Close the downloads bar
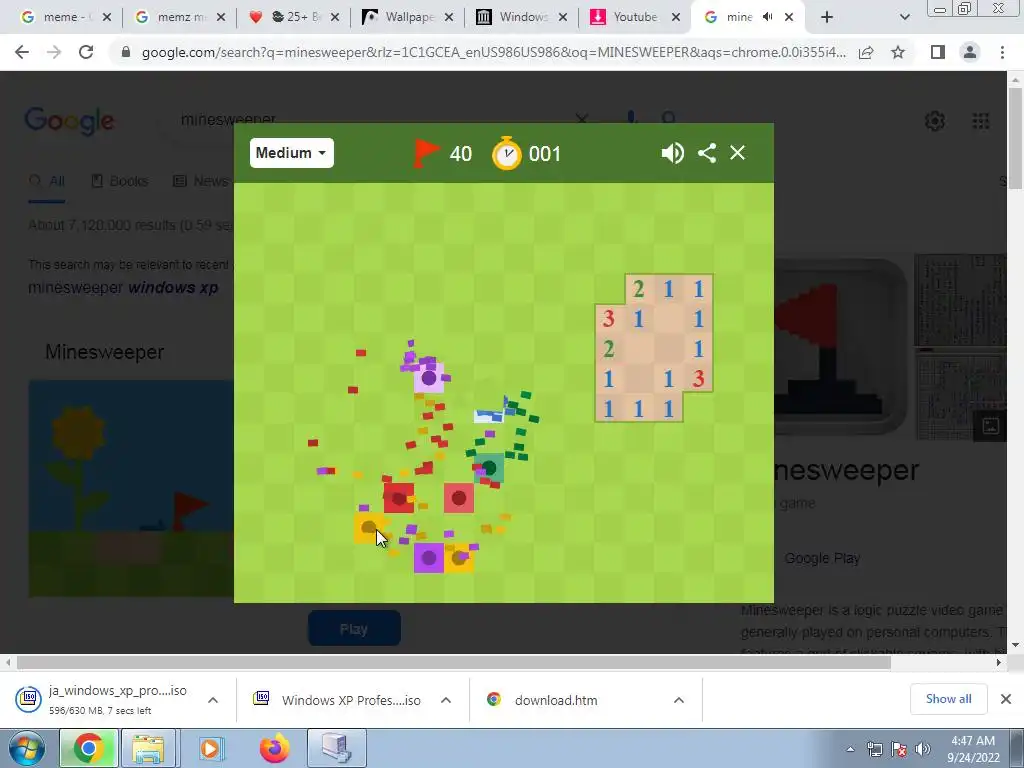1024x768 pixels. pos(1006,699)
